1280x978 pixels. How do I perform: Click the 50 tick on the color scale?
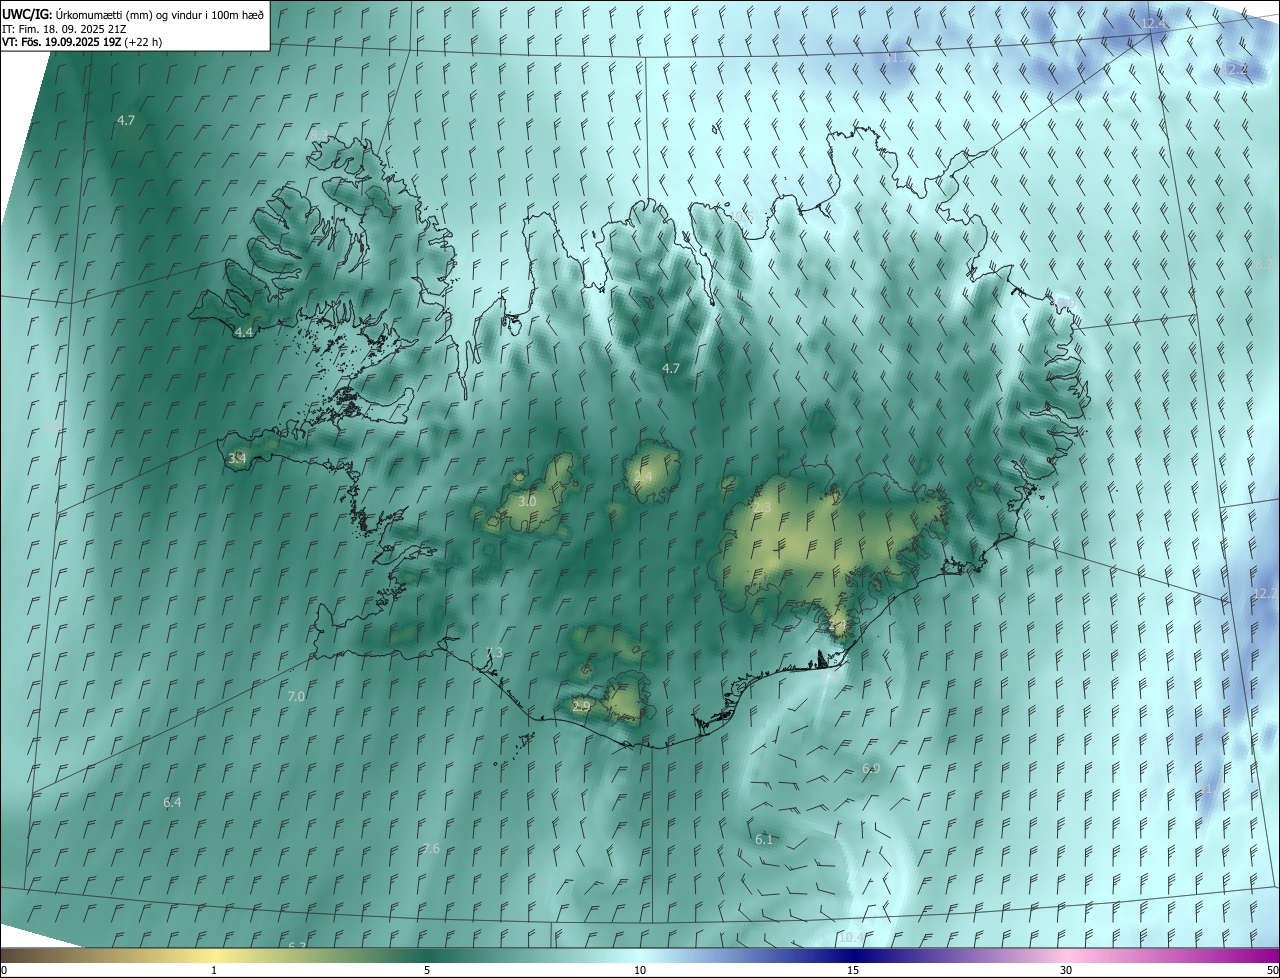[x=1272, y=971]
